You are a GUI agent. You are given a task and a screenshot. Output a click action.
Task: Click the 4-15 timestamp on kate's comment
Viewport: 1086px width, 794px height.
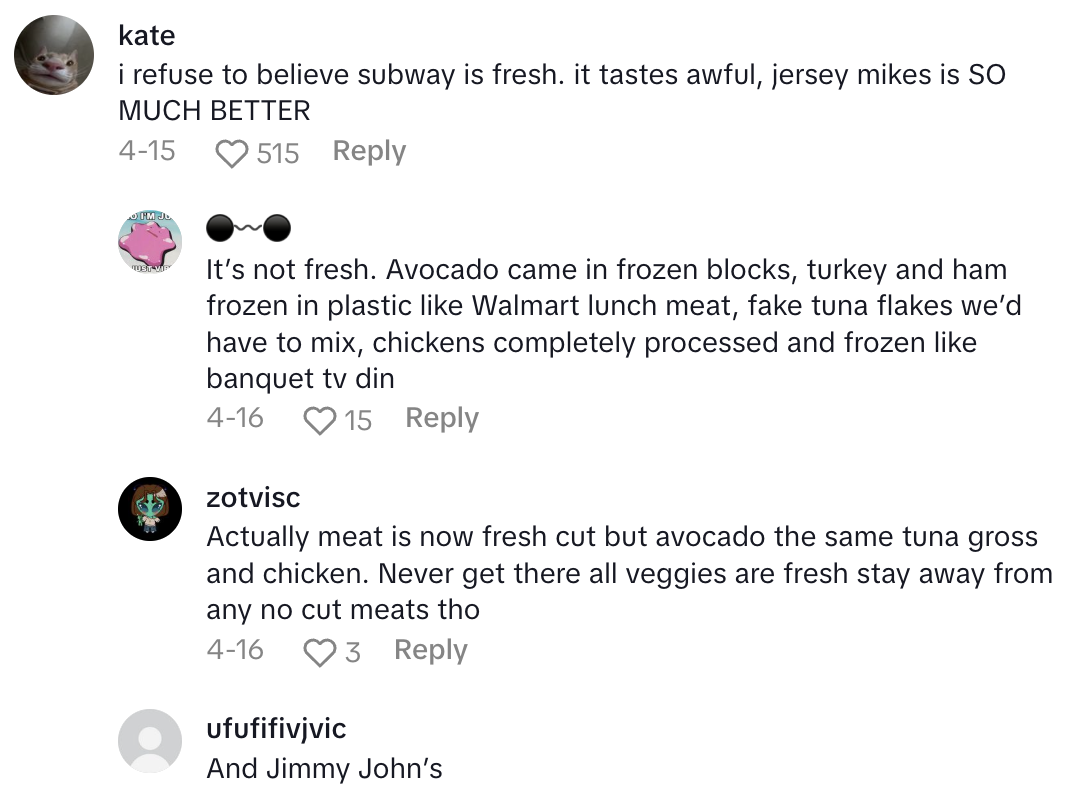click(x=145, y=152)
